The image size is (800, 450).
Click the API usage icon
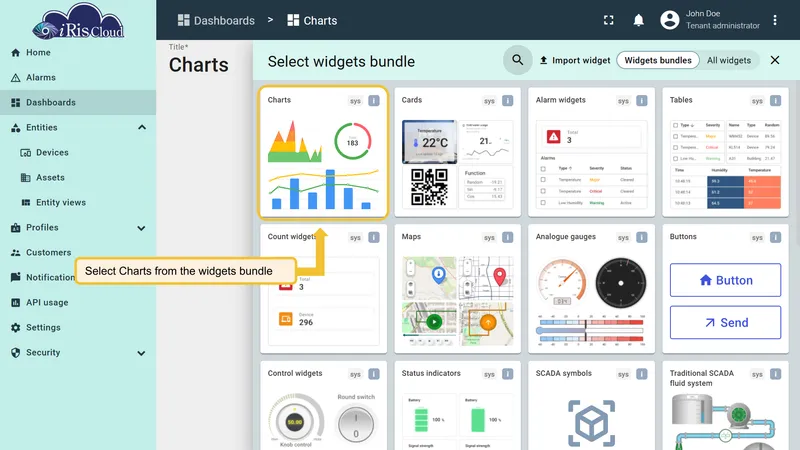point(15,303)
